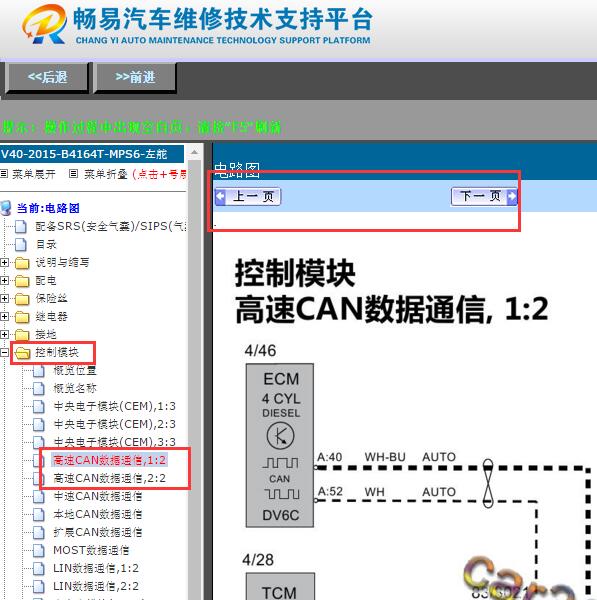Image resolution: width=597 pixels, height=600 pixels.
Task: Click document icon beside 目录
Action: click(21, 245)
